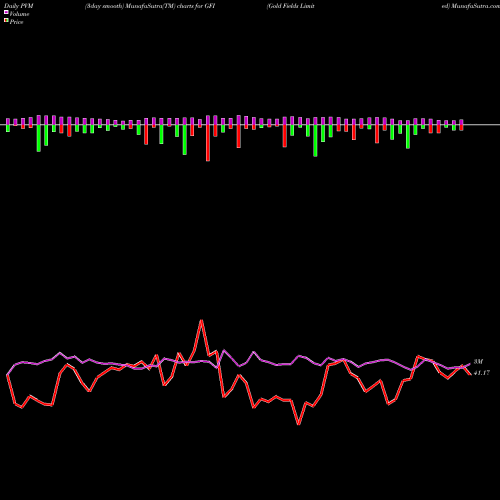Click the 'Price' legend label
Viewport: 500px width, 500px height.
pyautogui.click(x=16, y=22)
